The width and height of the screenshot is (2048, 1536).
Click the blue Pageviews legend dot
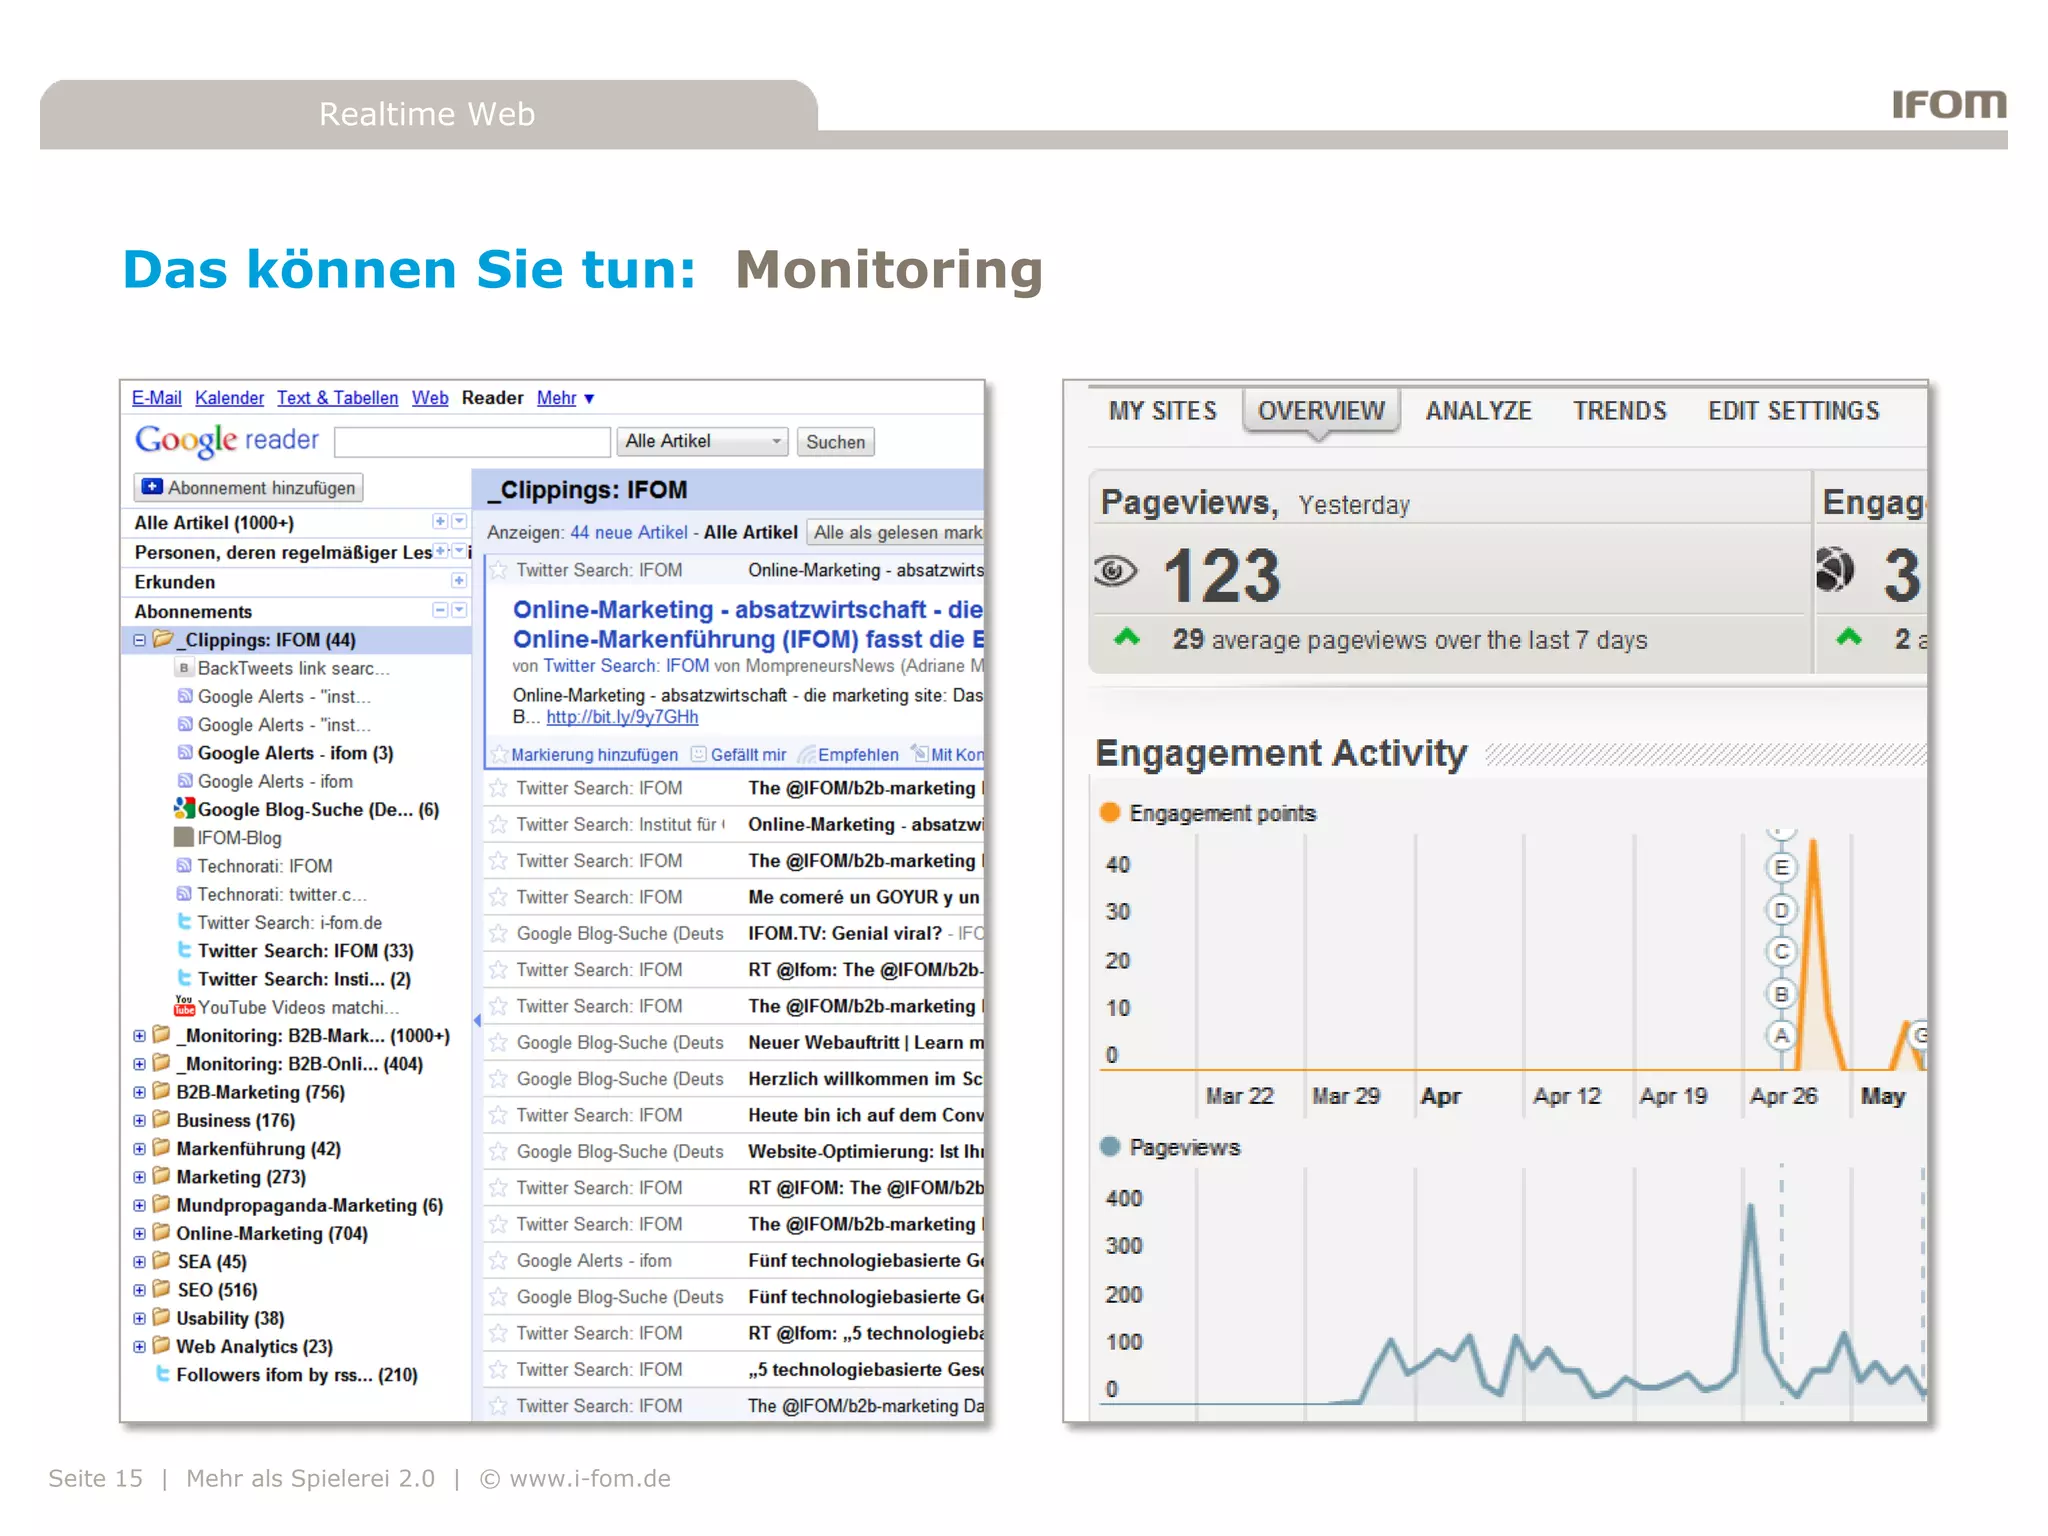pyautogui.click(x=1110, y=1147)
